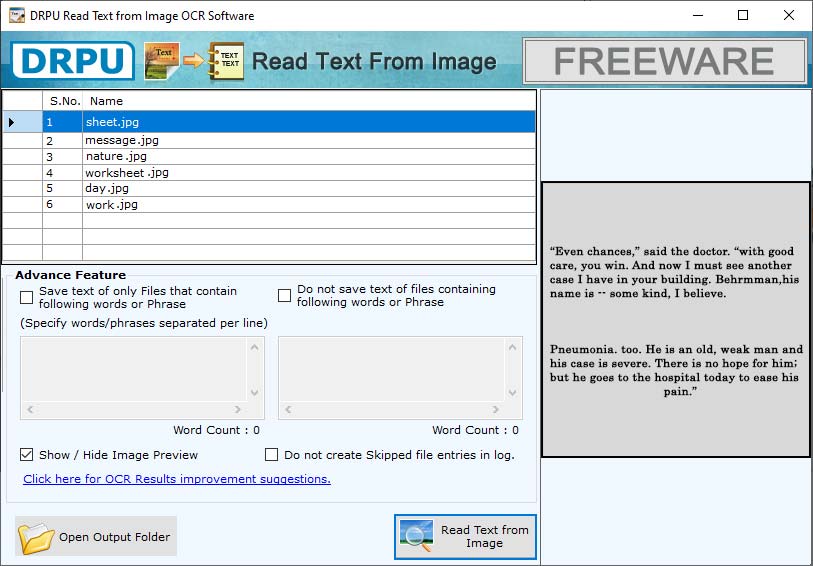Screen dimensions: 813x566
Task: Click the up arrow of the left text box scrollbar
Action: click(x=255, y=347)
